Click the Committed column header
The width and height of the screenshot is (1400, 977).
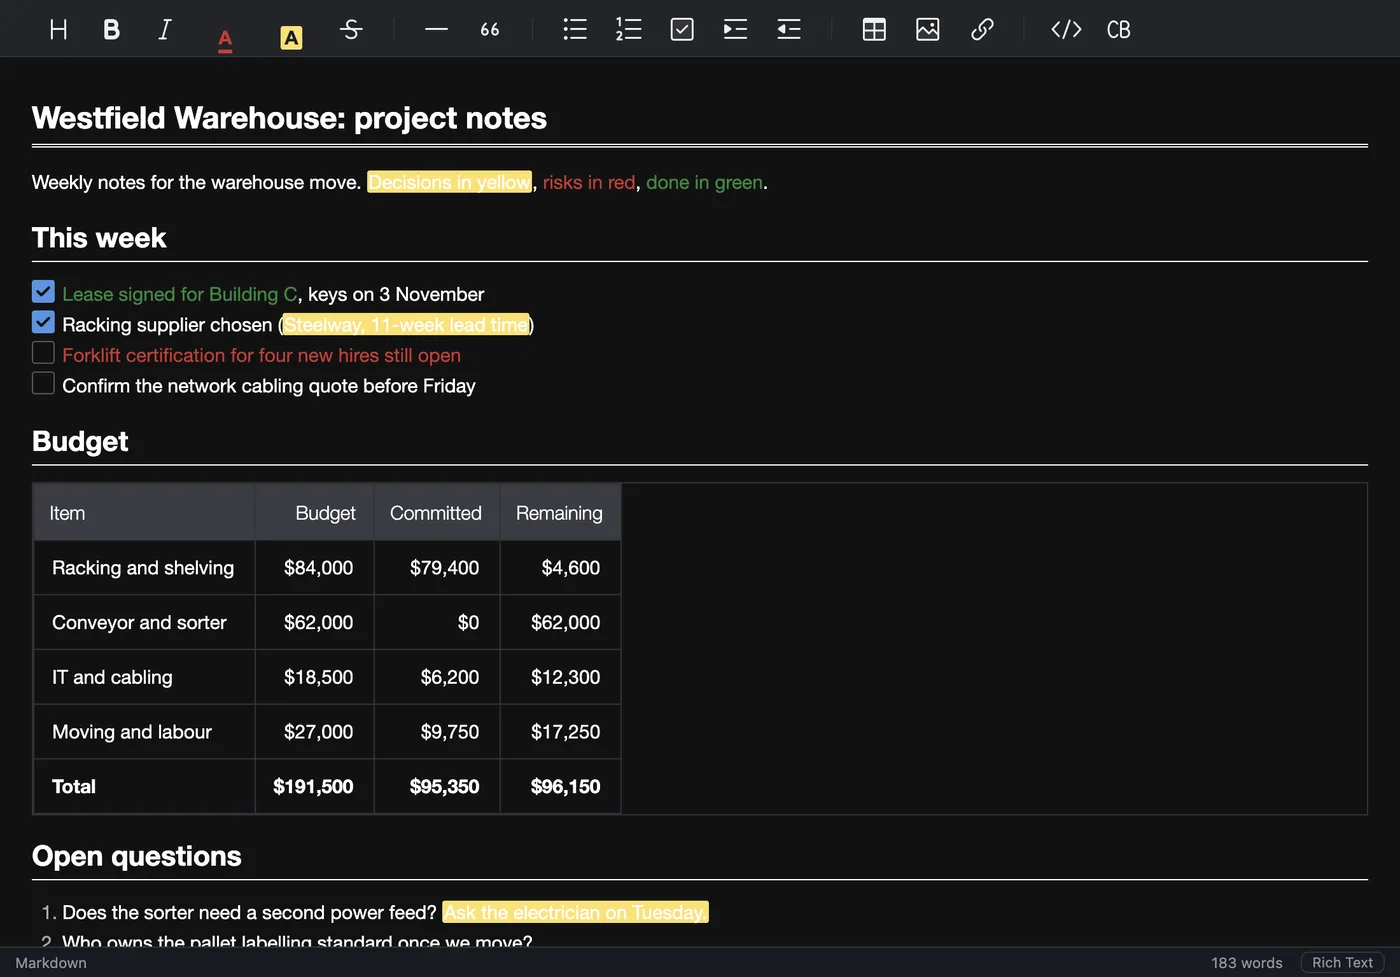click(x=437, y=513)
